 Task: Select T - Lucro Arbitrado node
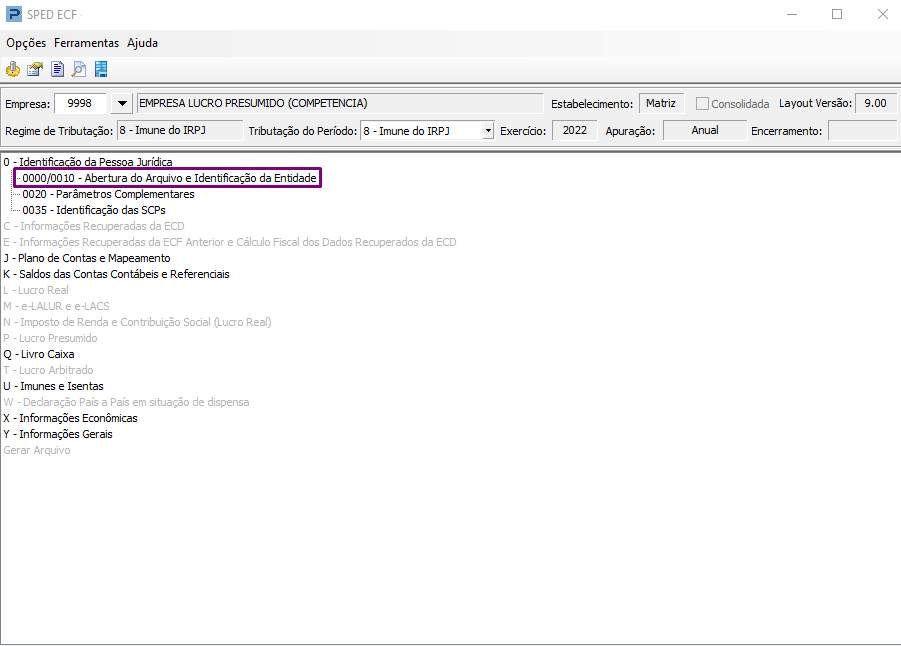pos(48,371)
